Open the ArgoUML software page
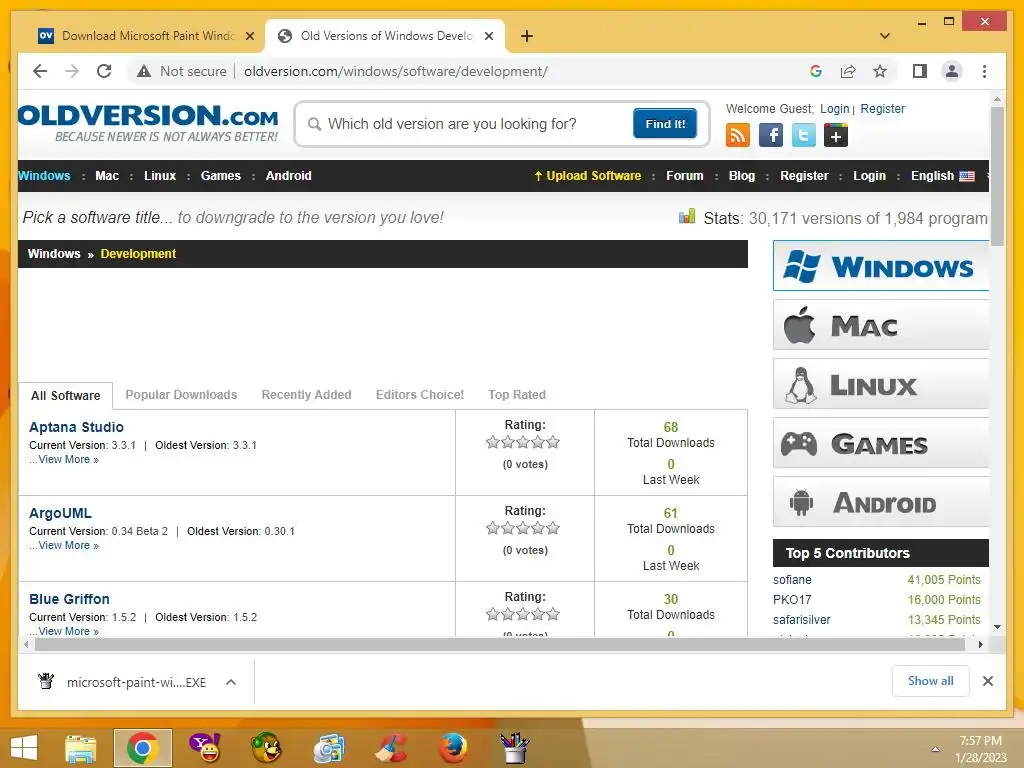Viewport: 1024px width, 768px height. pos(60,513)
